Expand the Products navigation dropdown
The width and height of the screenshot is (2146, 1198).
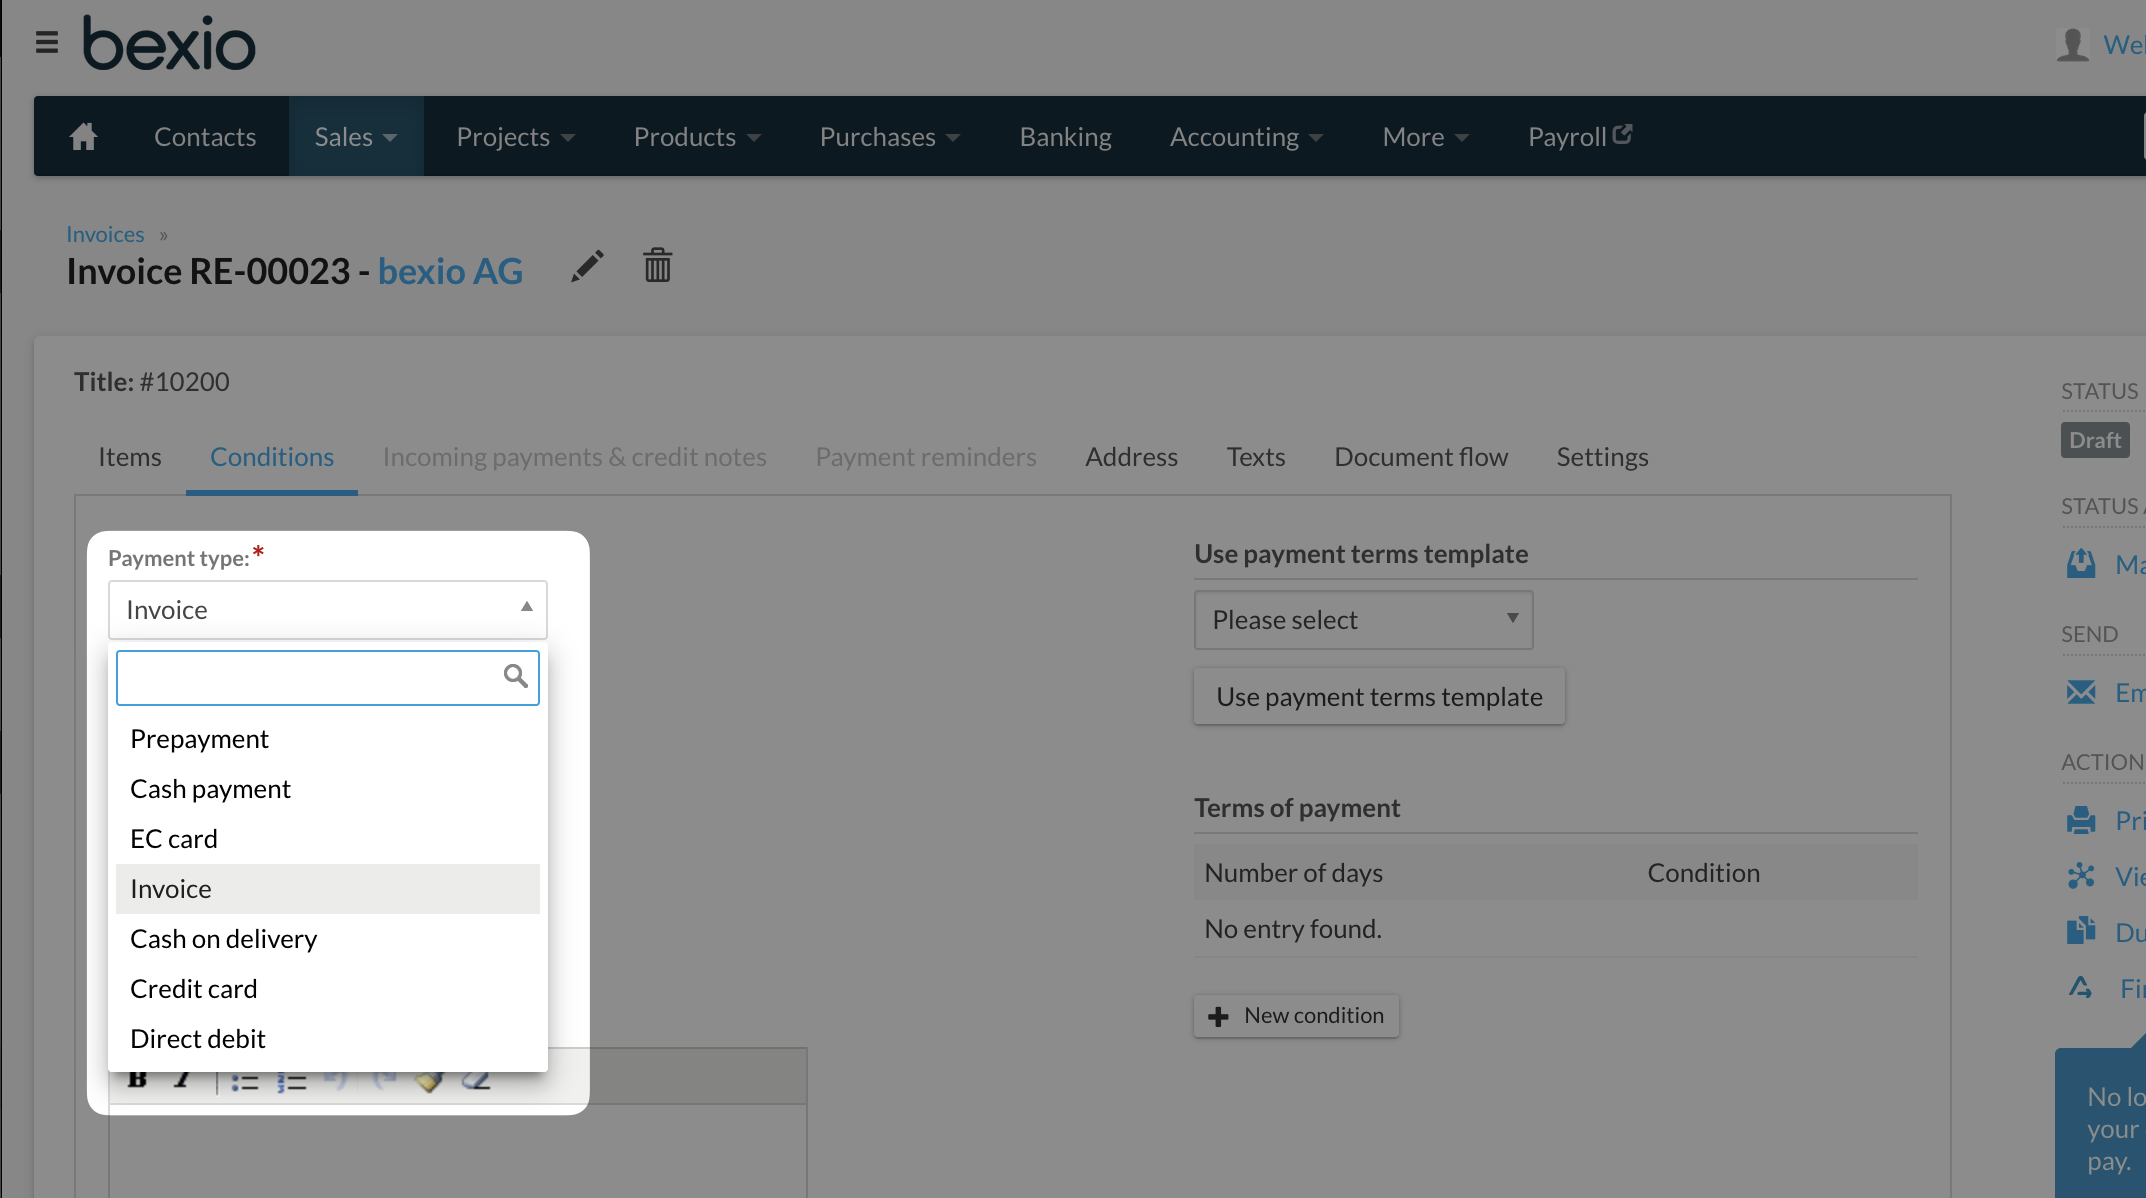tap(696, 136)
